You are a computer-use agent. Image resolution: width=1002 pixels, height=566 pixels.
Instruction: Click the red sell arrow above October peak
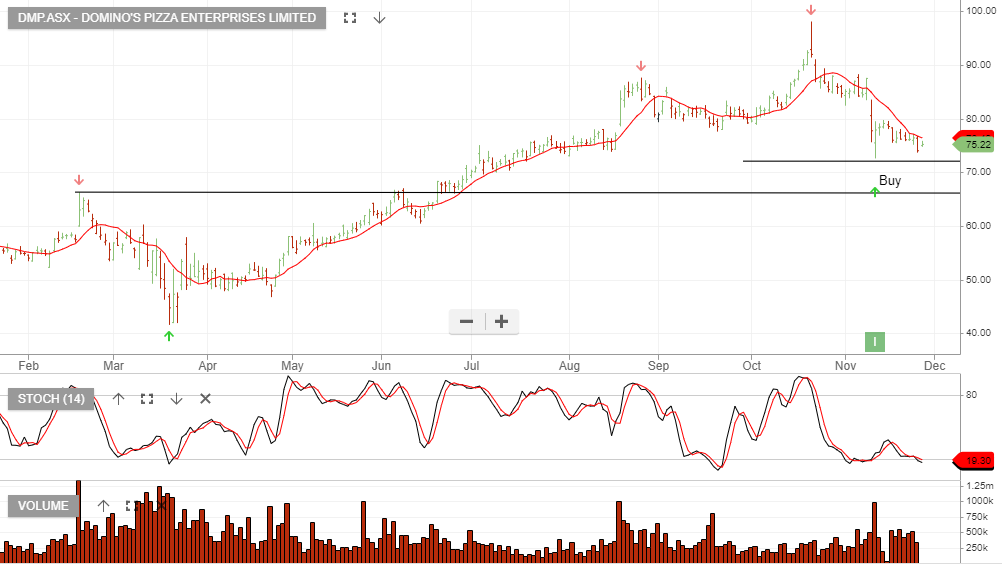(x=811, y=10)
